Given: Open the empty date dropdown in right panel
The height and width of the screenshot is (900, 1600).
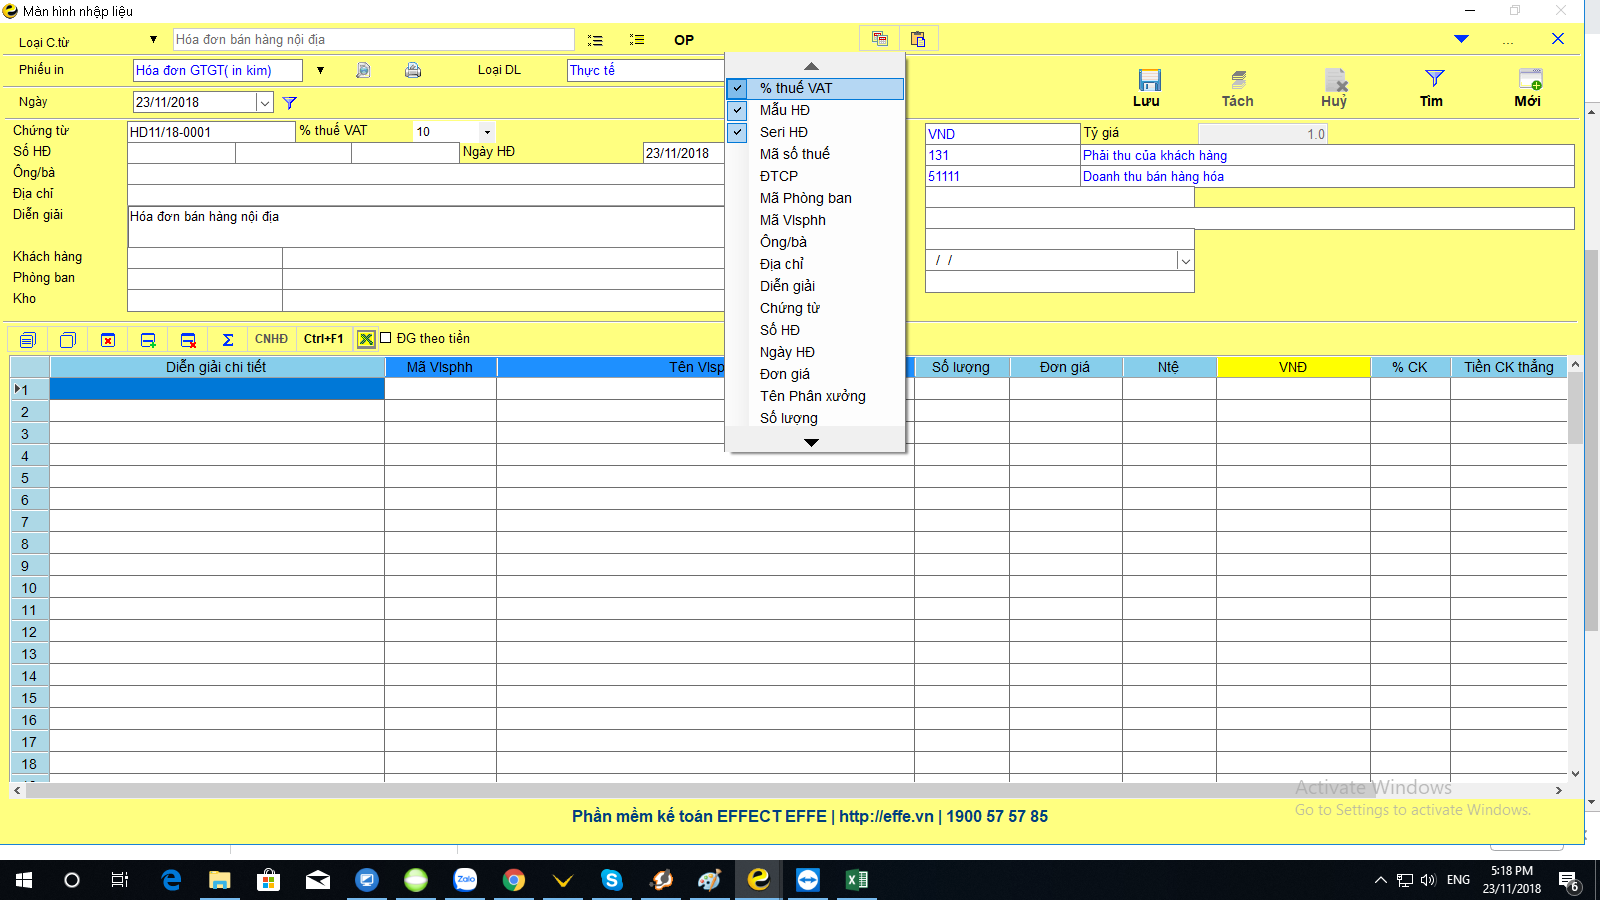Looking at the screenshot, I should click(1185, 261).
